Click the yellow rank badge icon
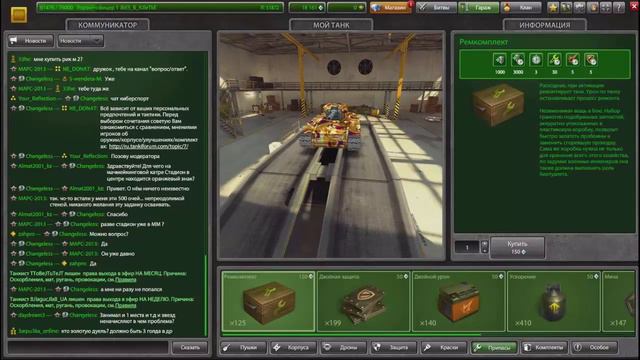The width and height of the screenshot is (640, 360). pyautogui.click(x=19, y=15)
